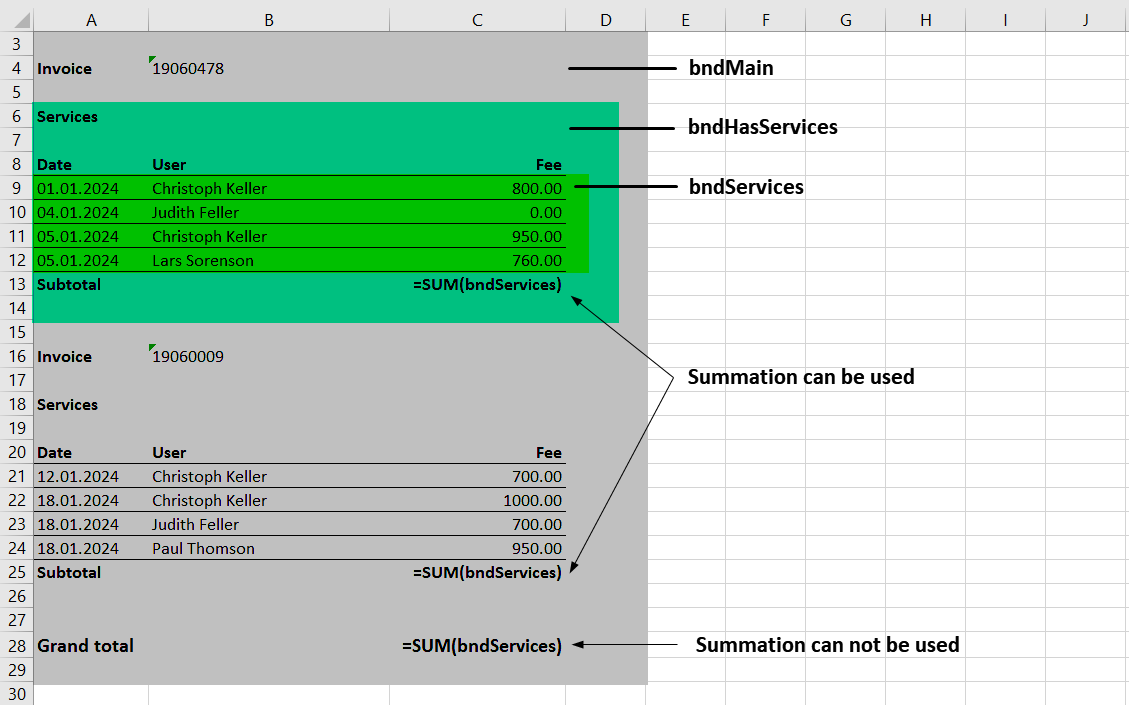Click invoice number 19060009 cell
Screen dimensions: 1129x705
pos(188,357)
